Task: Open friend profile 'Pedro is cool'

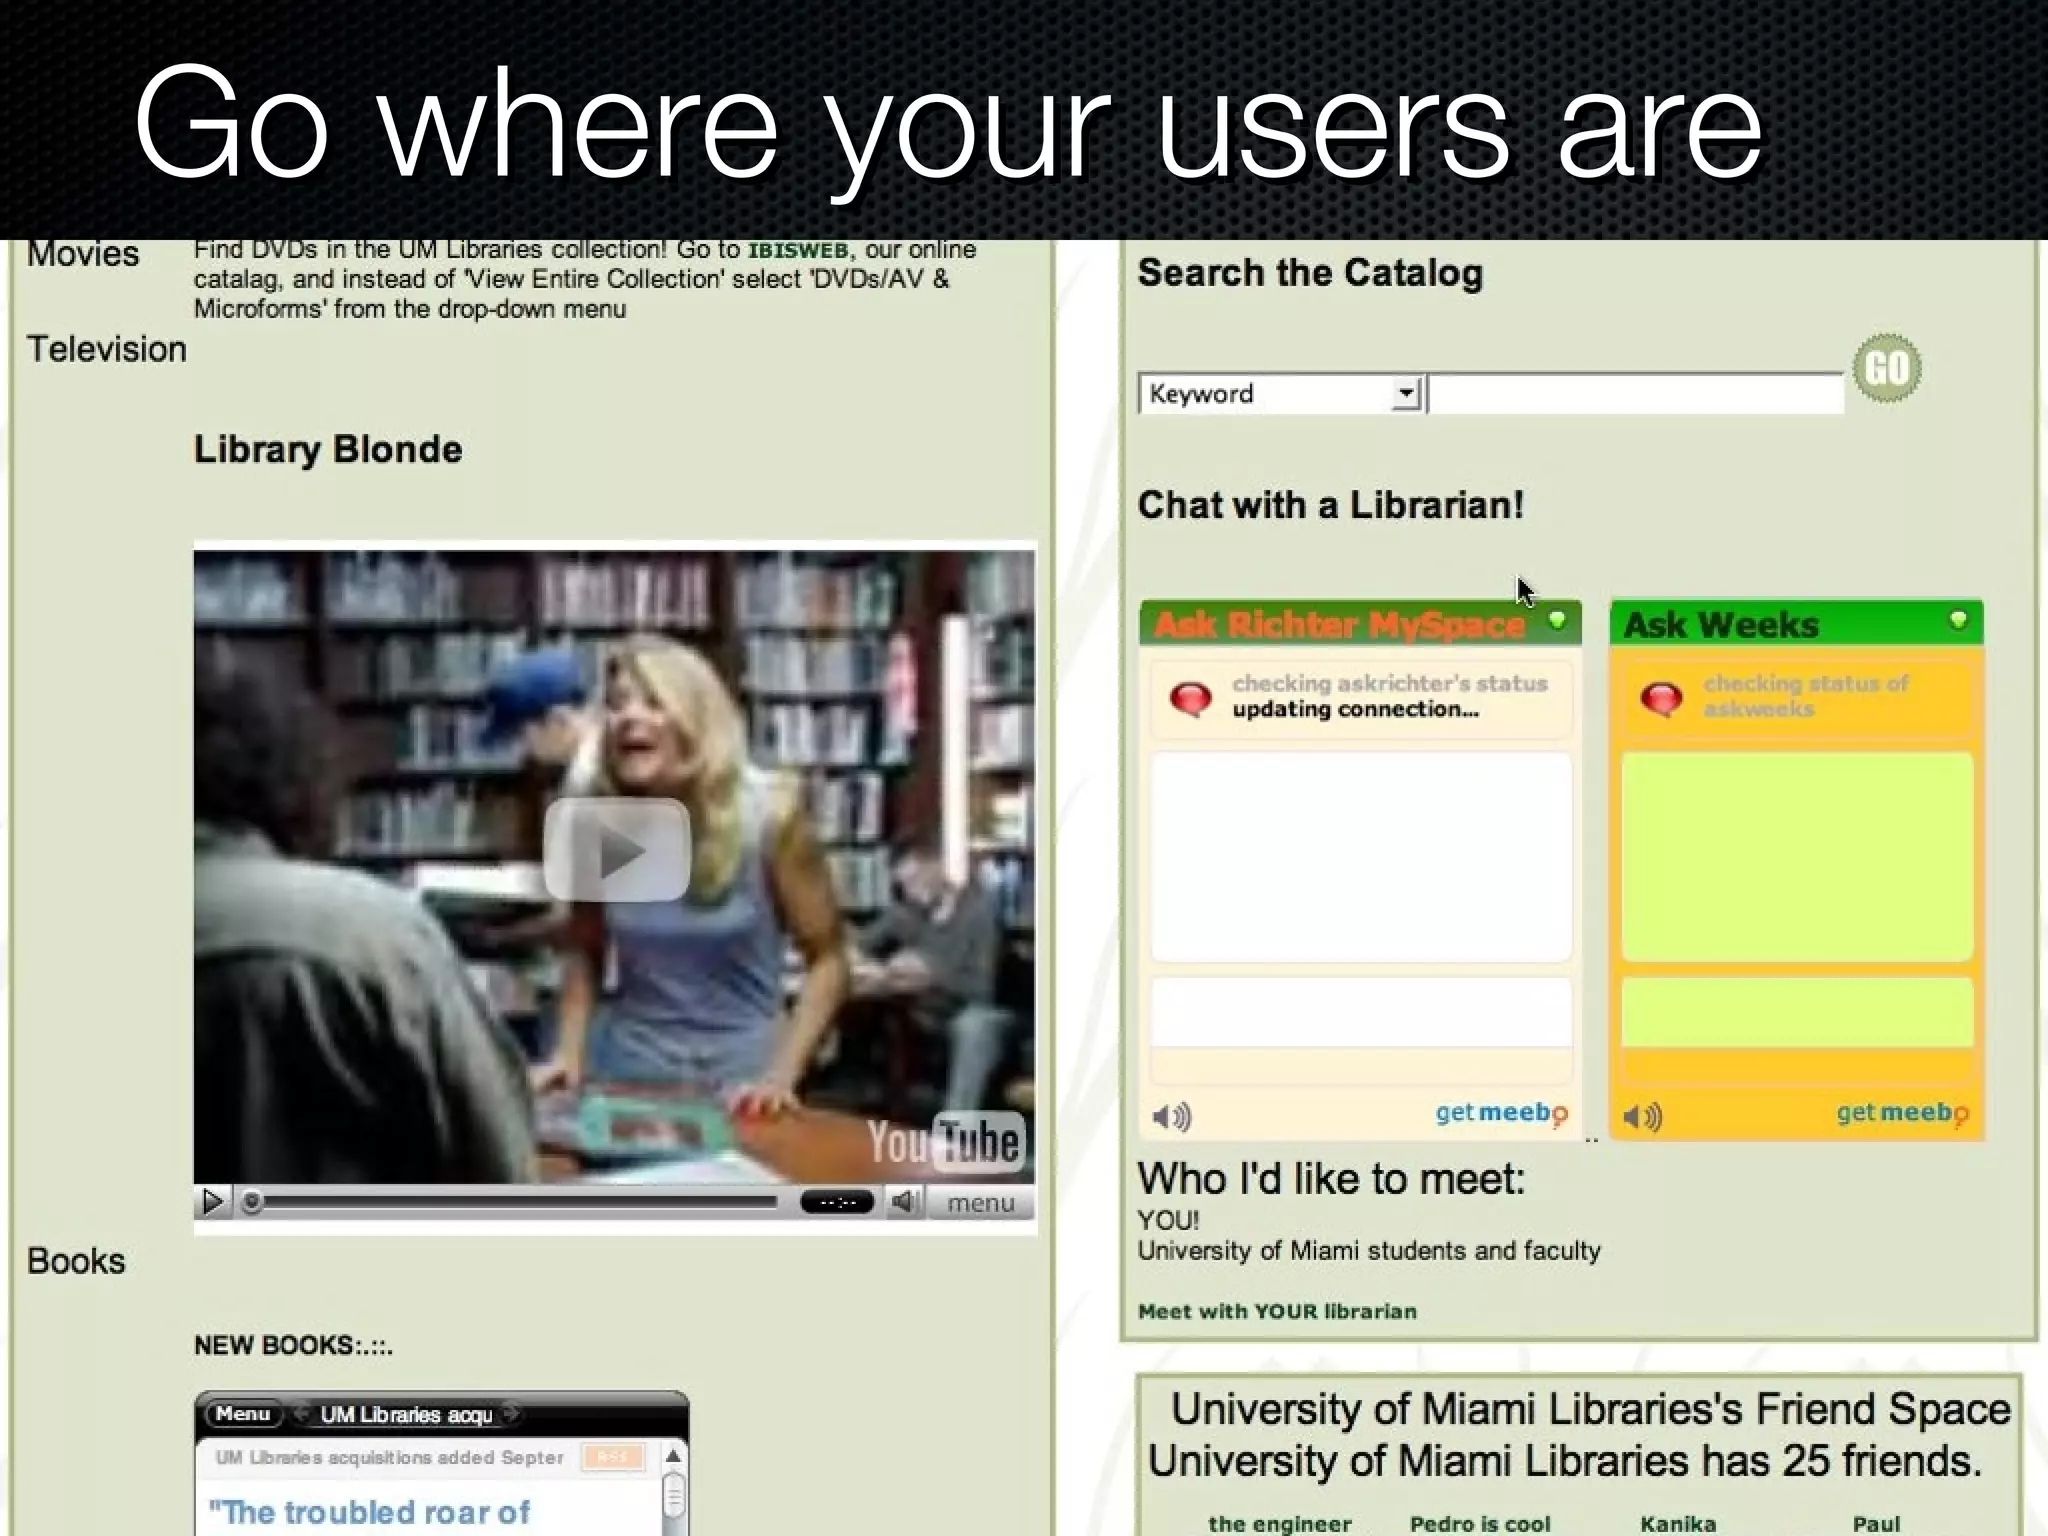Action: 1480,1523
